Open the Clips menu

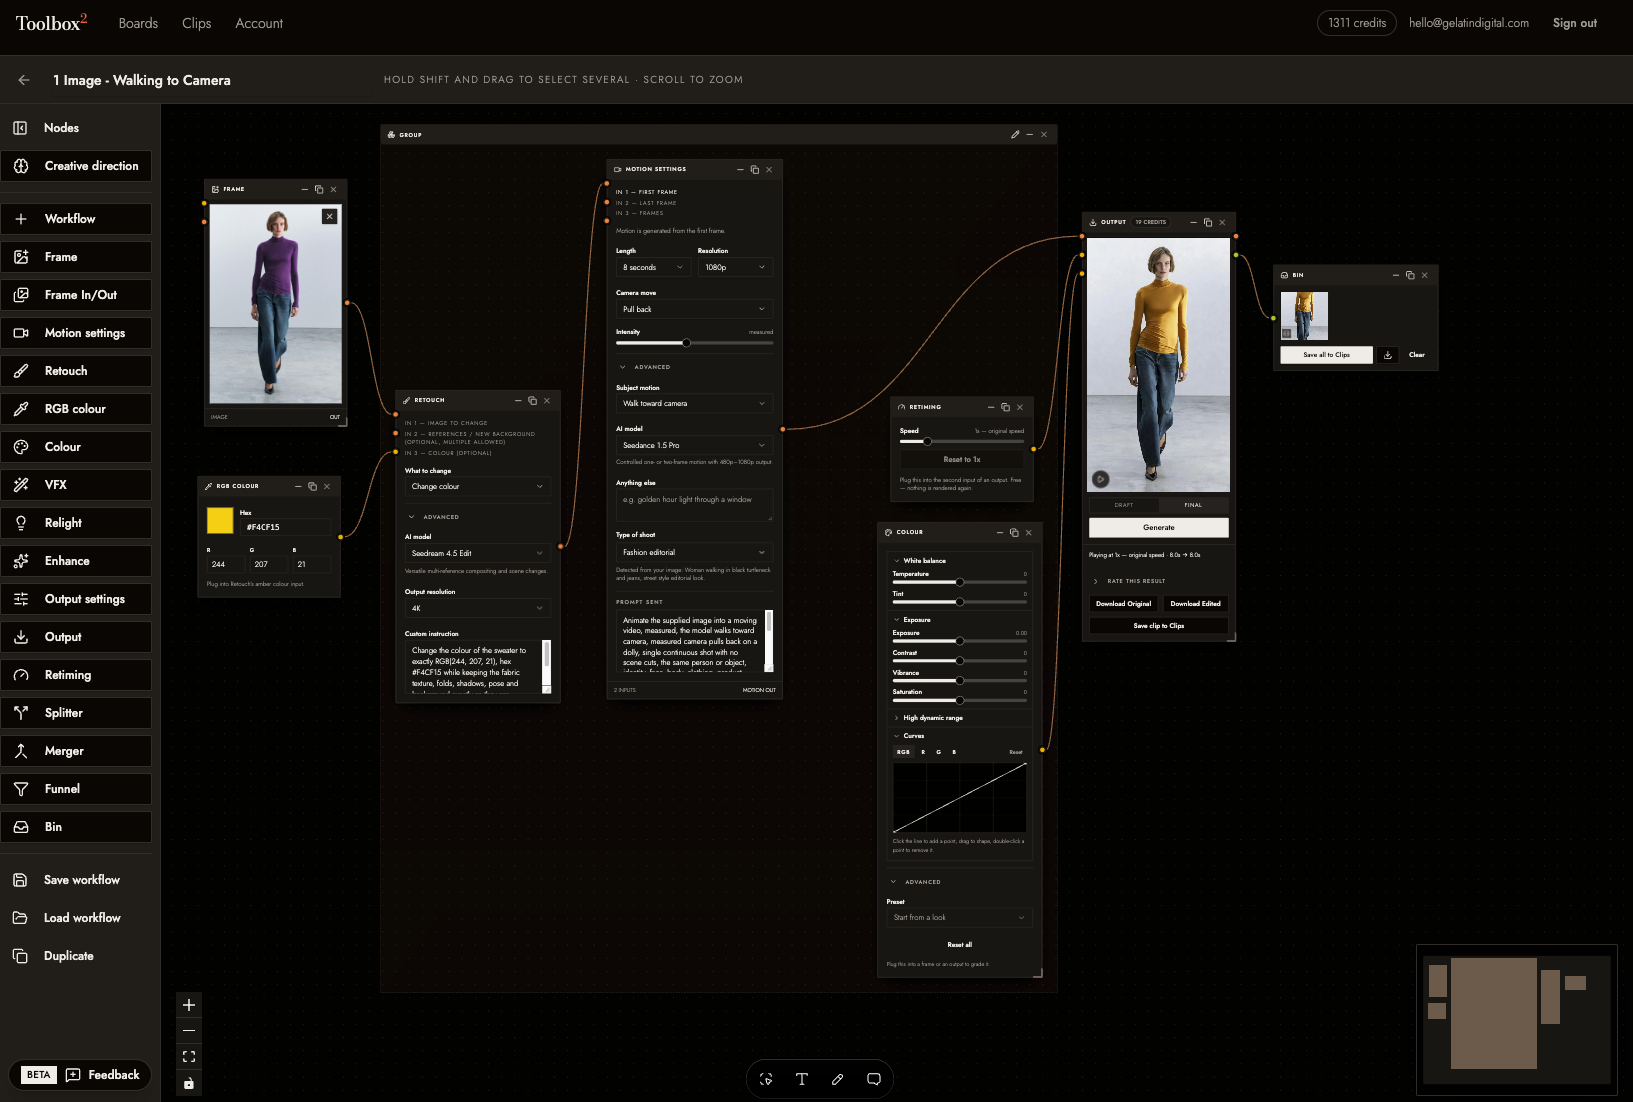197,23
